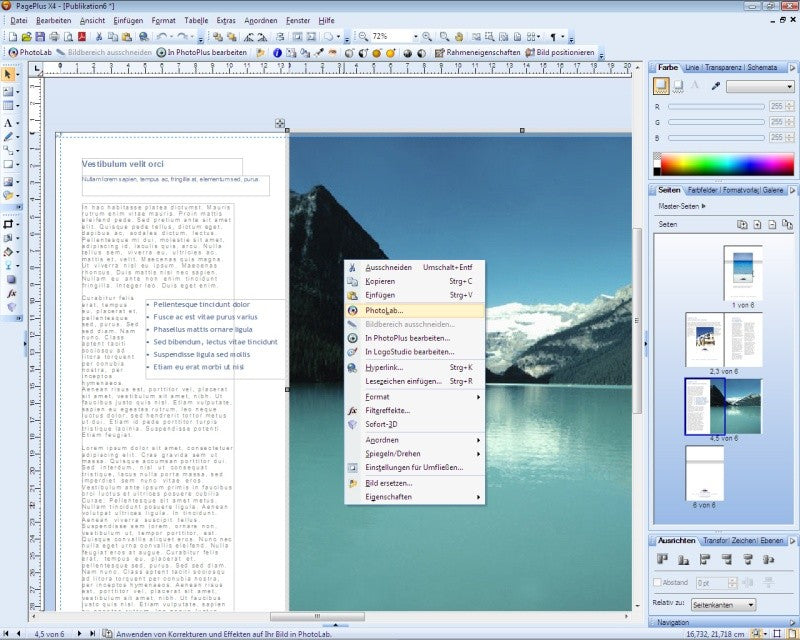
Task: Export to PDF using the red icon
Action: 82,37
